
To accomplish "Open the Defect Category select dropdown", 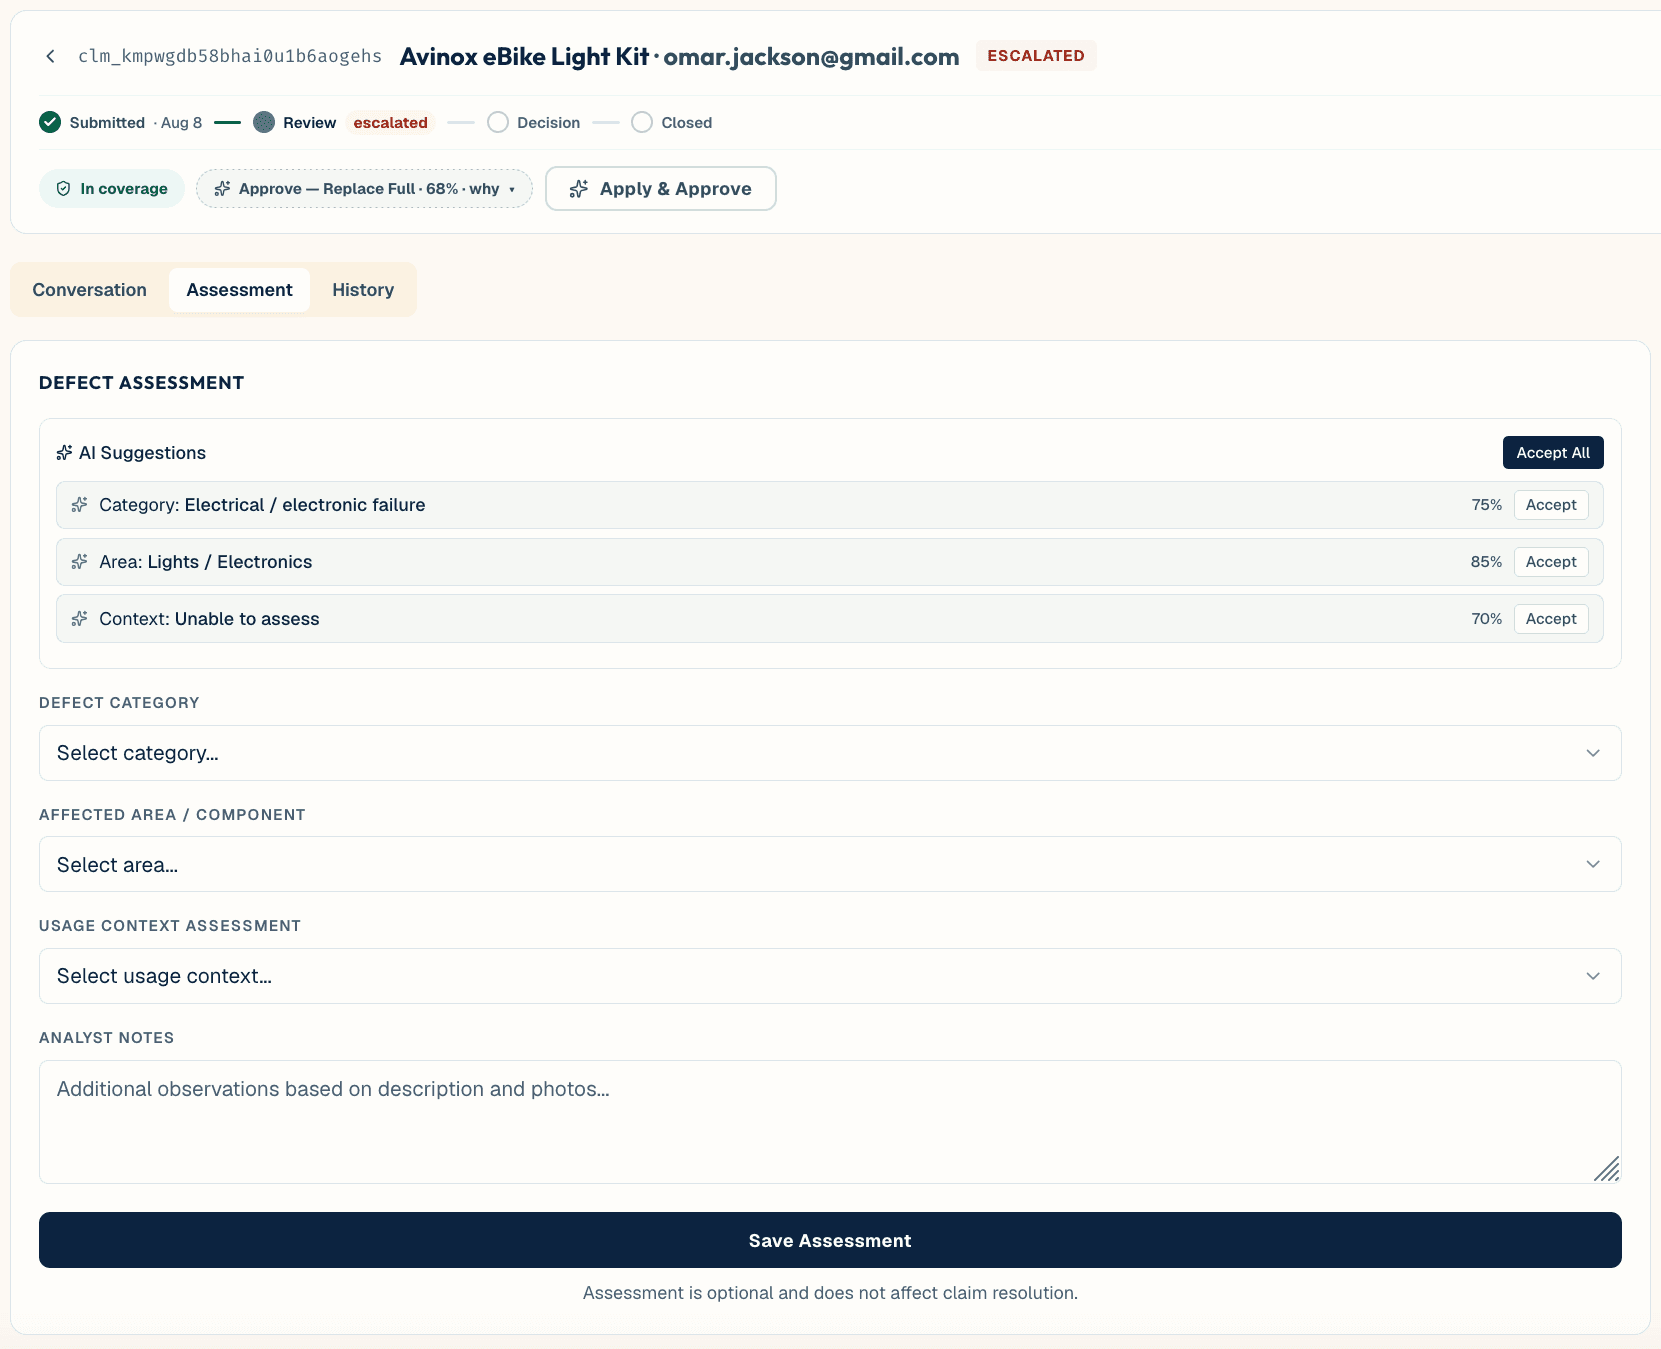I will coord(830,753).
